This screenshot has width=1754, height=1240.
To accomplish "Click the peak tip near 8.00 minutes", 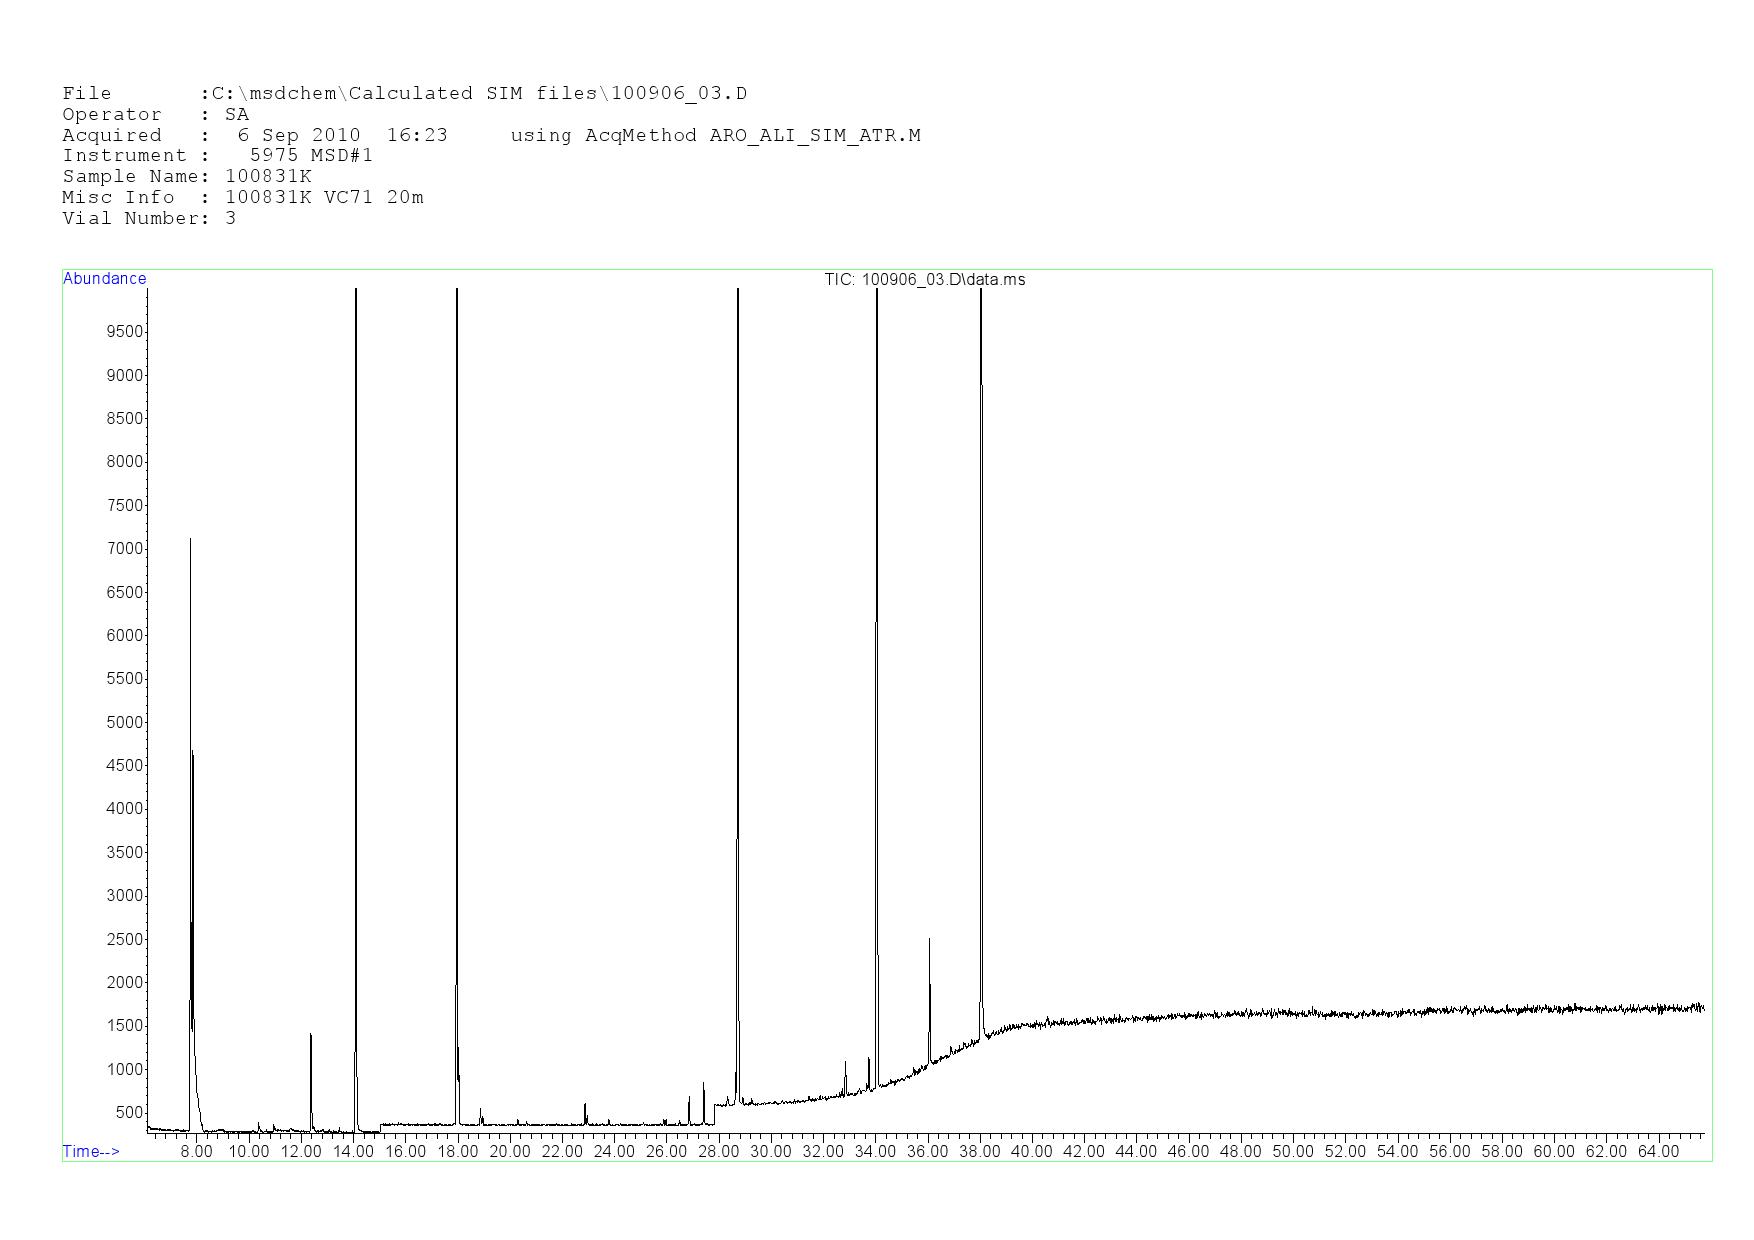I will coord(190,541).
